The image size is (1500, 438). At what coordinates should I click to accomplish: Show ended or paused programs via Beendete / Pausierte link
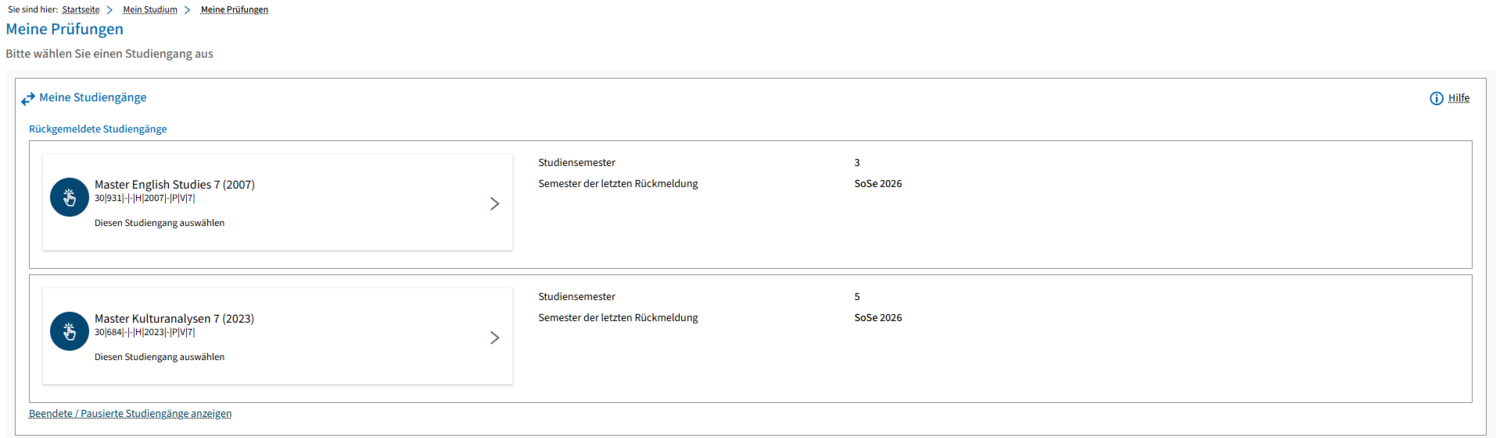click(130, 413)
